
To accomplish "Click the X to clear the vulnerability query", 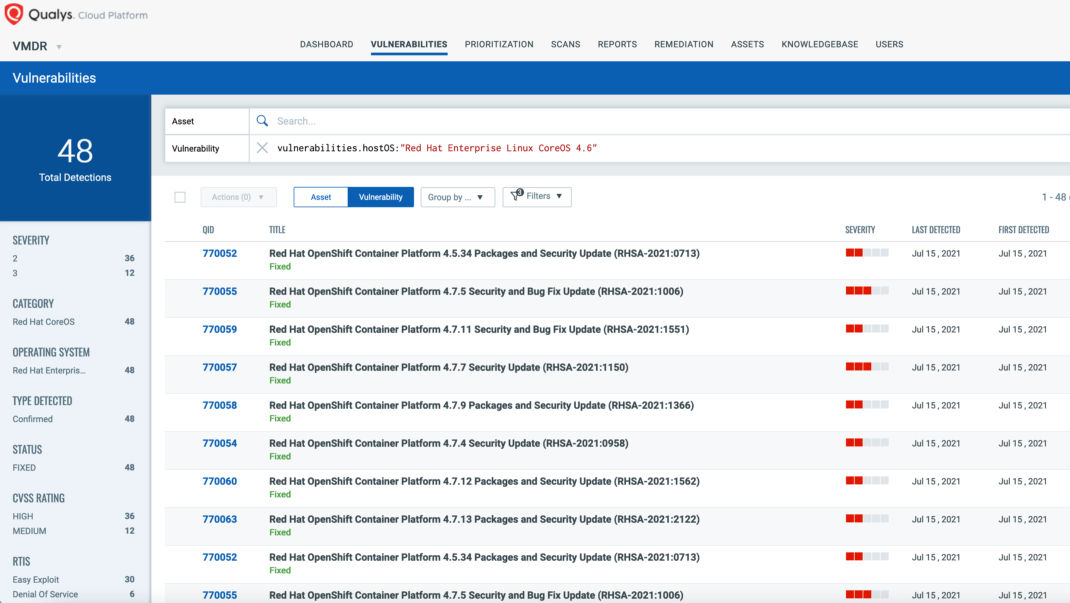I will [261, 148].
